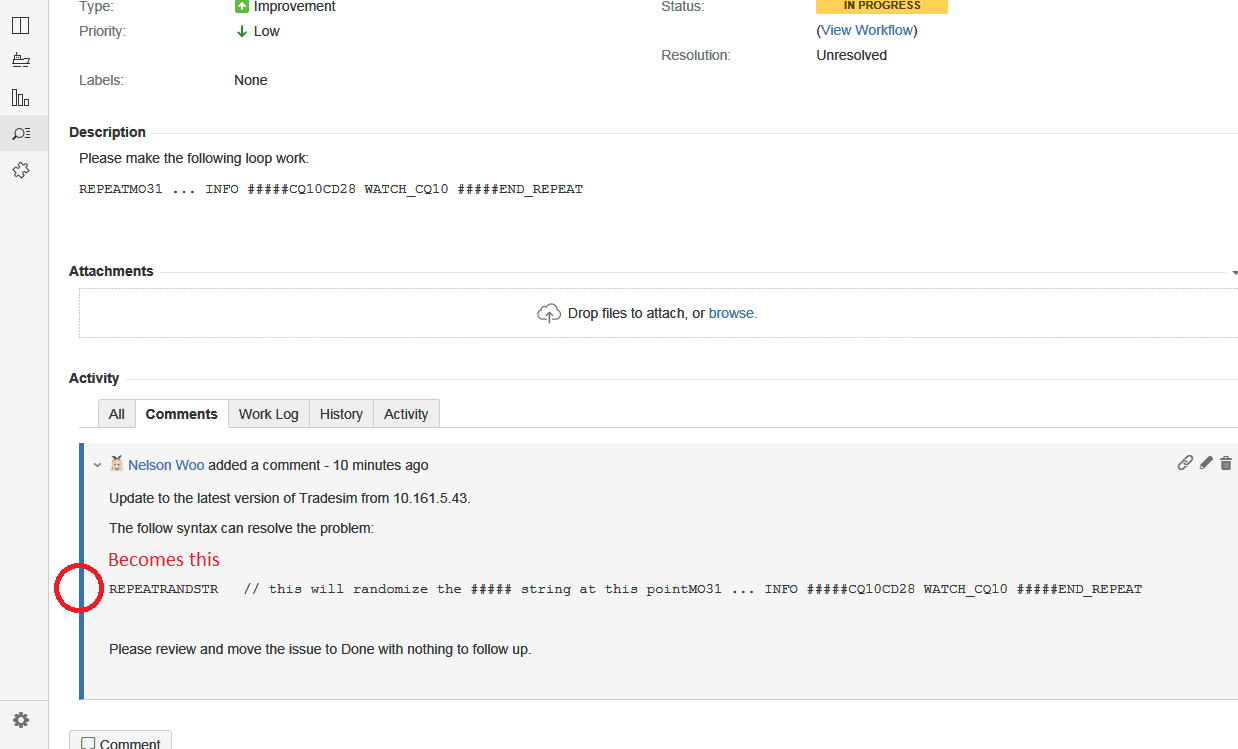Open the issue search icon in sidebar
Image resolution: width=1238 pixels, height=749 pixels.
pyautogui.click(x=20, y=133)
